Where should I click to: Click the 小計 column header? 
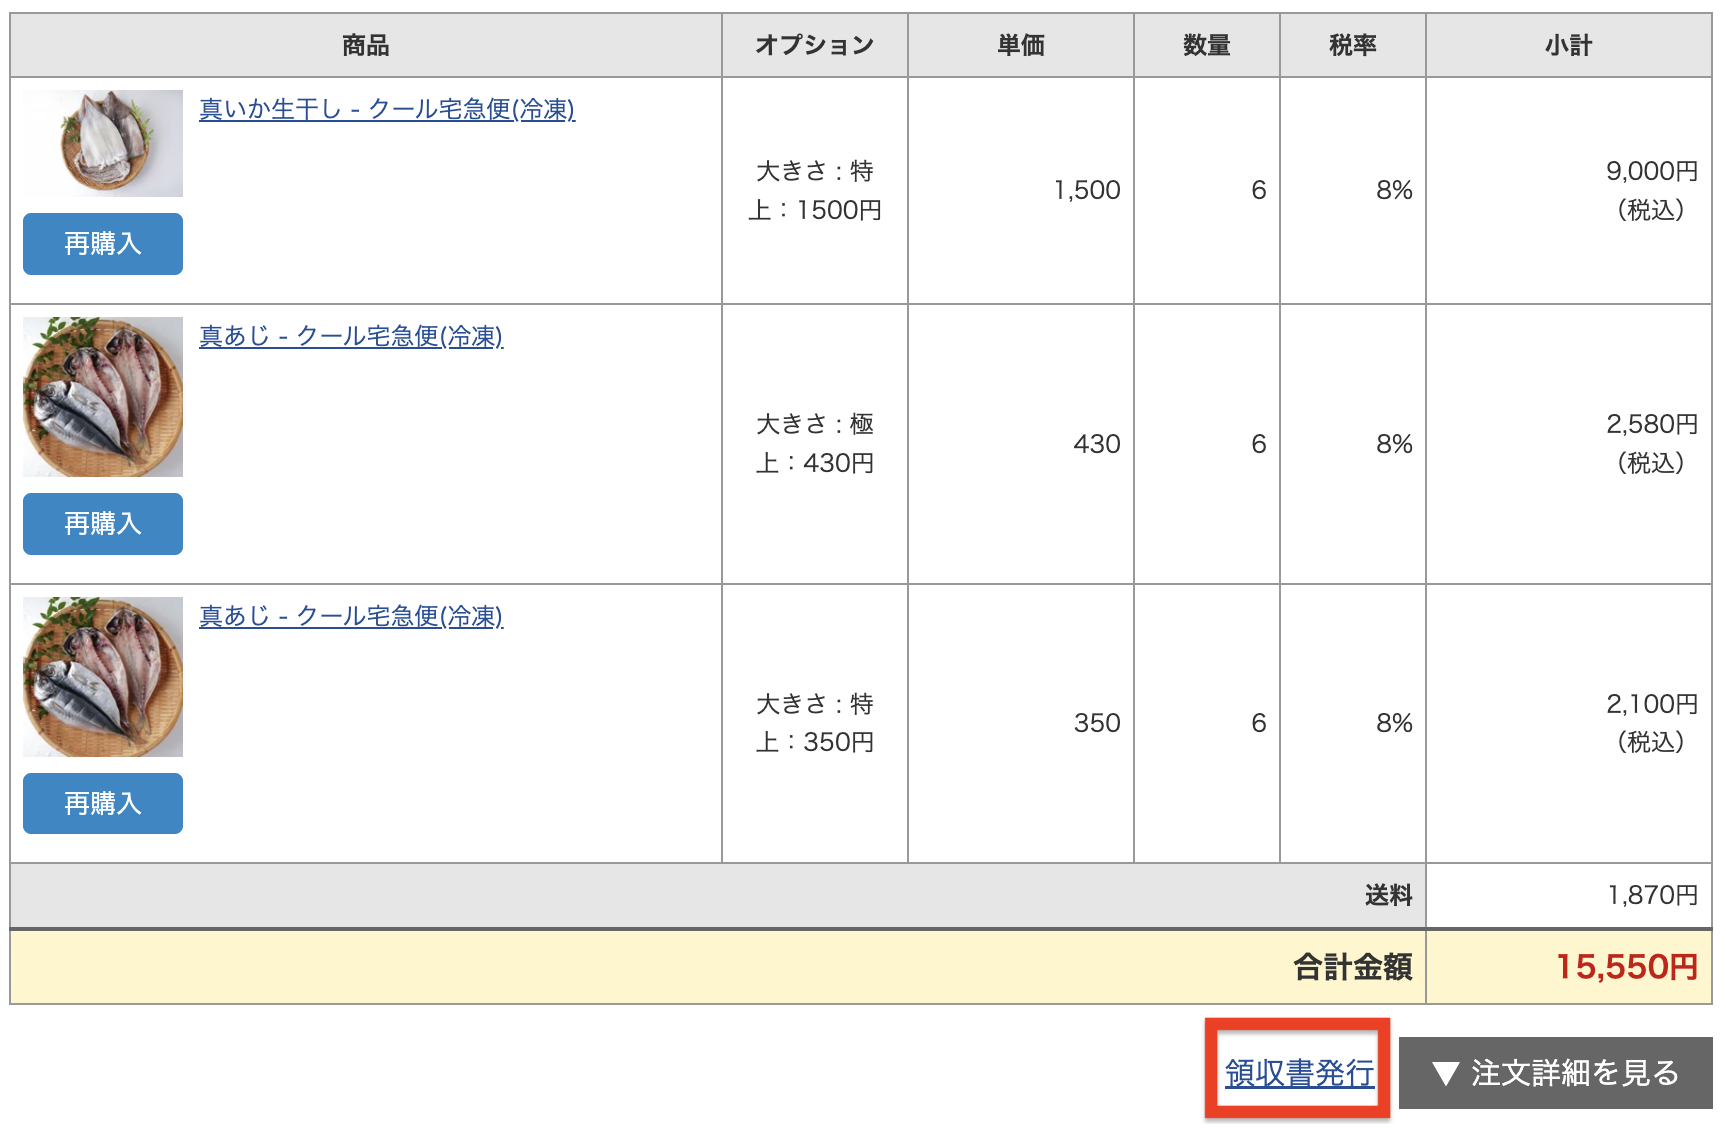click(1566, 44)
